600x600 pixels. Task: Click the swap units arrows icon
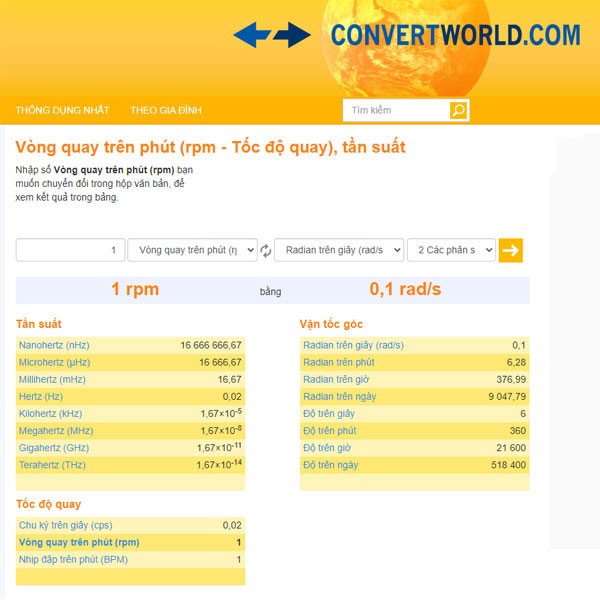pyautogui.click(x=266, y=250)
